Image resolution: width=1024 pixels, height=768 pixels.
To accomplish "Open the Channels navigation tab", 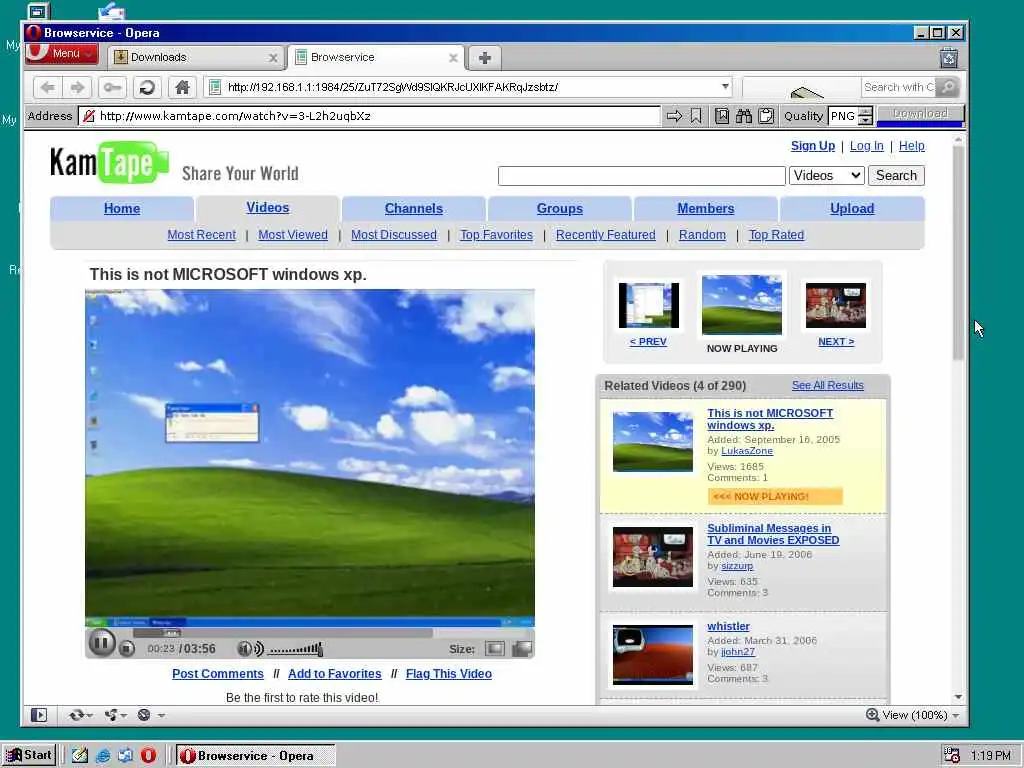I will click(413, 208).
